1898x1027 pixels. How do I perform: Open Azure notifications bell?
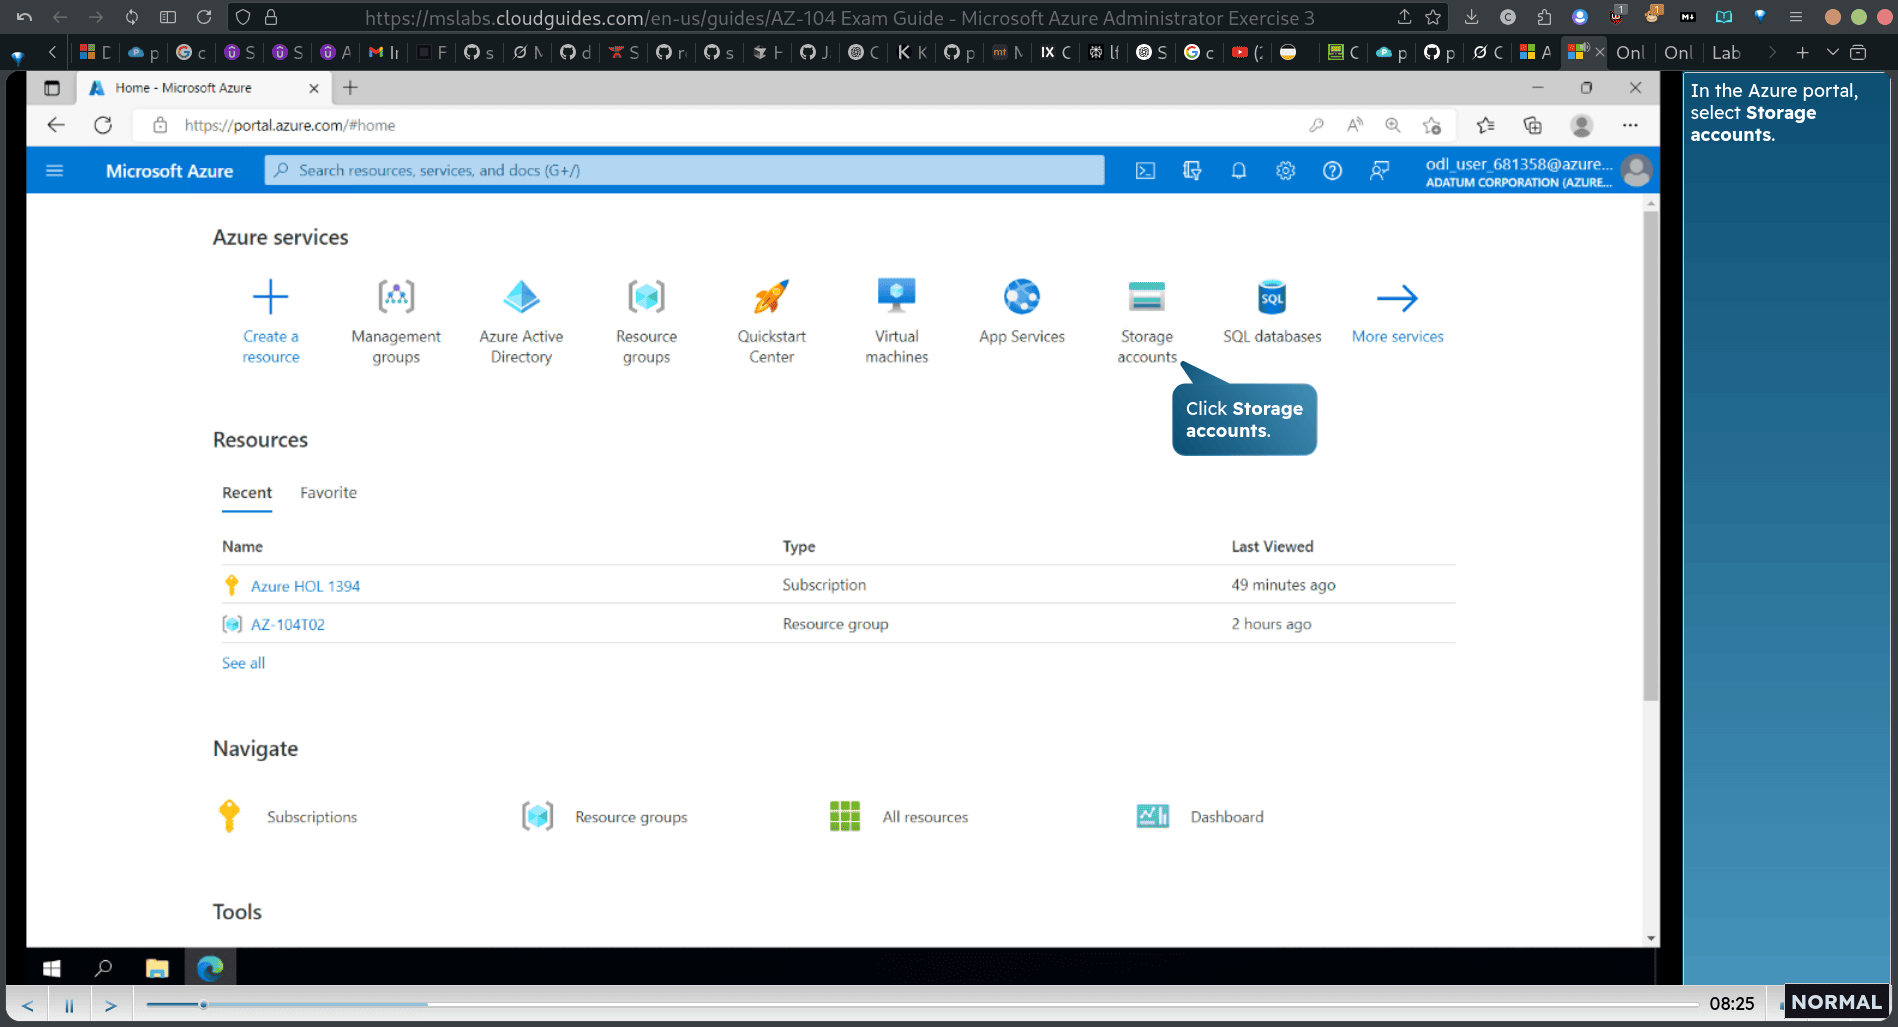click(x=1238, y=171)
